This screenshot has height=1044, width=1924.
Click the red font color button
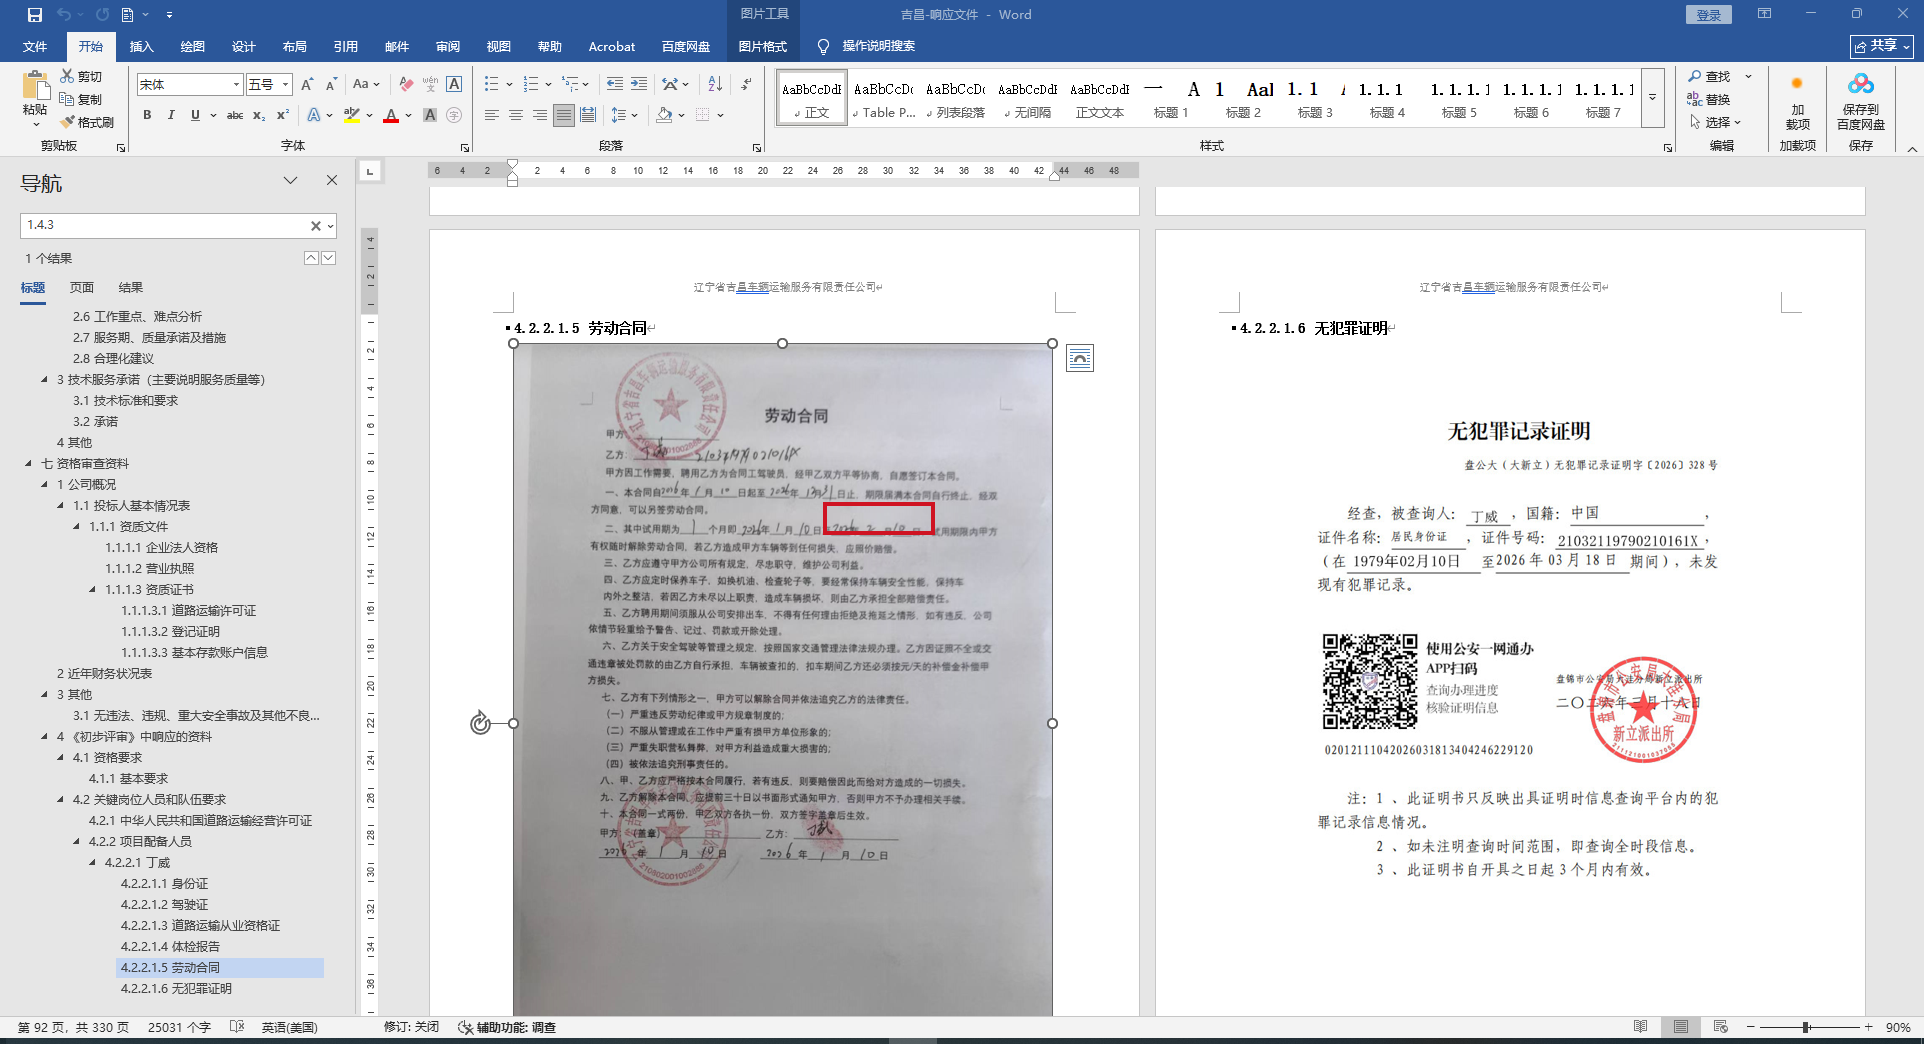pos(391,115)
